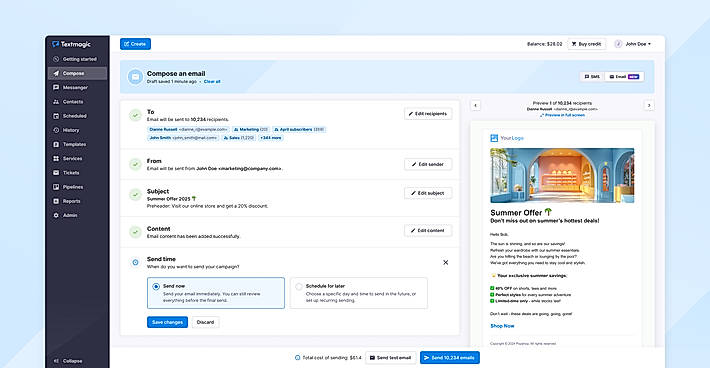The width and height of the screenshot is (710, 368).
Task: Select Compose in the sidebar
Action: 77,73
